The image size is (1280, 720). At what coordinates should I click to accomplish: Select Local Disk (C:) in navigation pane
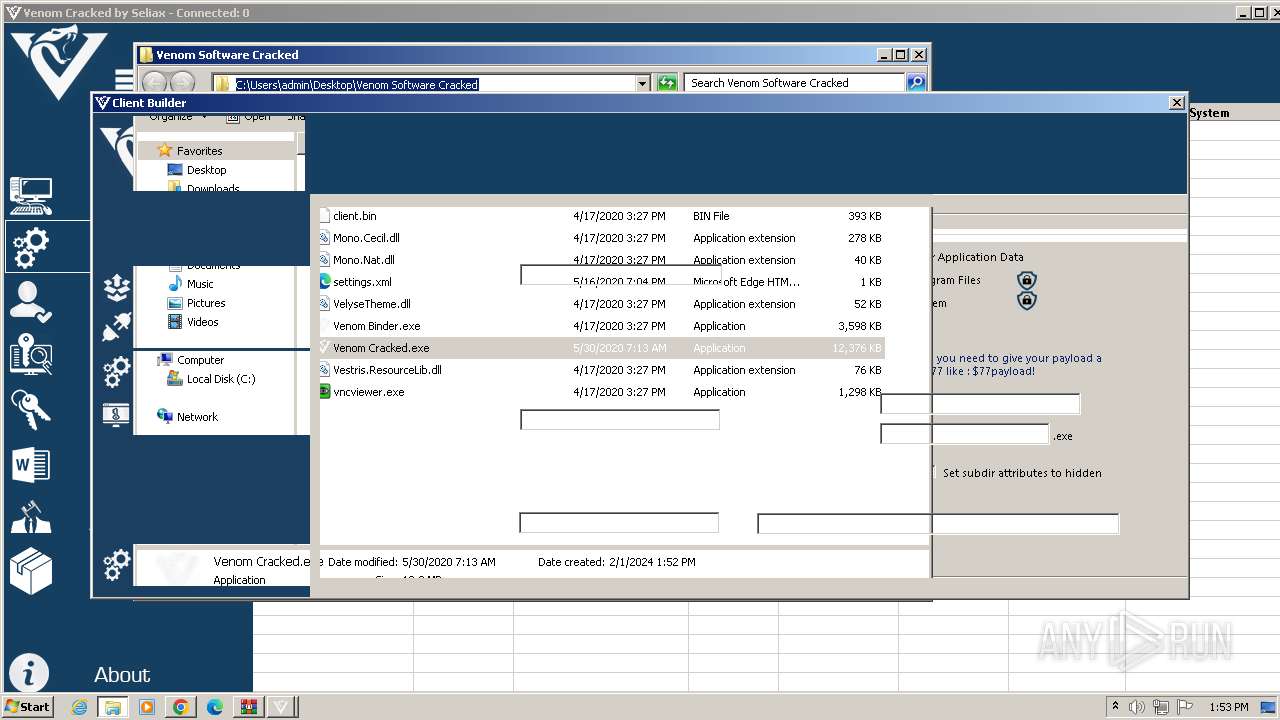pyautogui.click(x=221, y=379)
